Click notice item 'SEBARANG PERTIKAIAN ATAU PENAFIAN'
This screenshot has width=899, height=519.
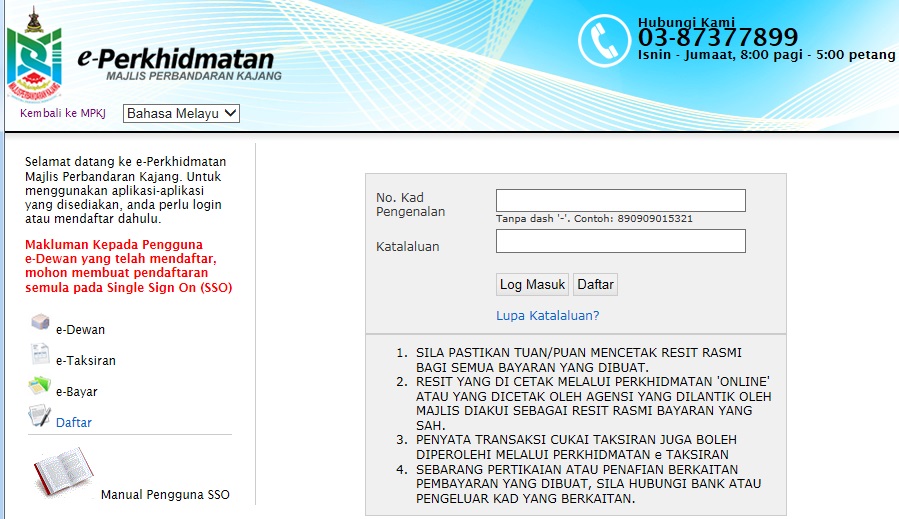point(588,484)
